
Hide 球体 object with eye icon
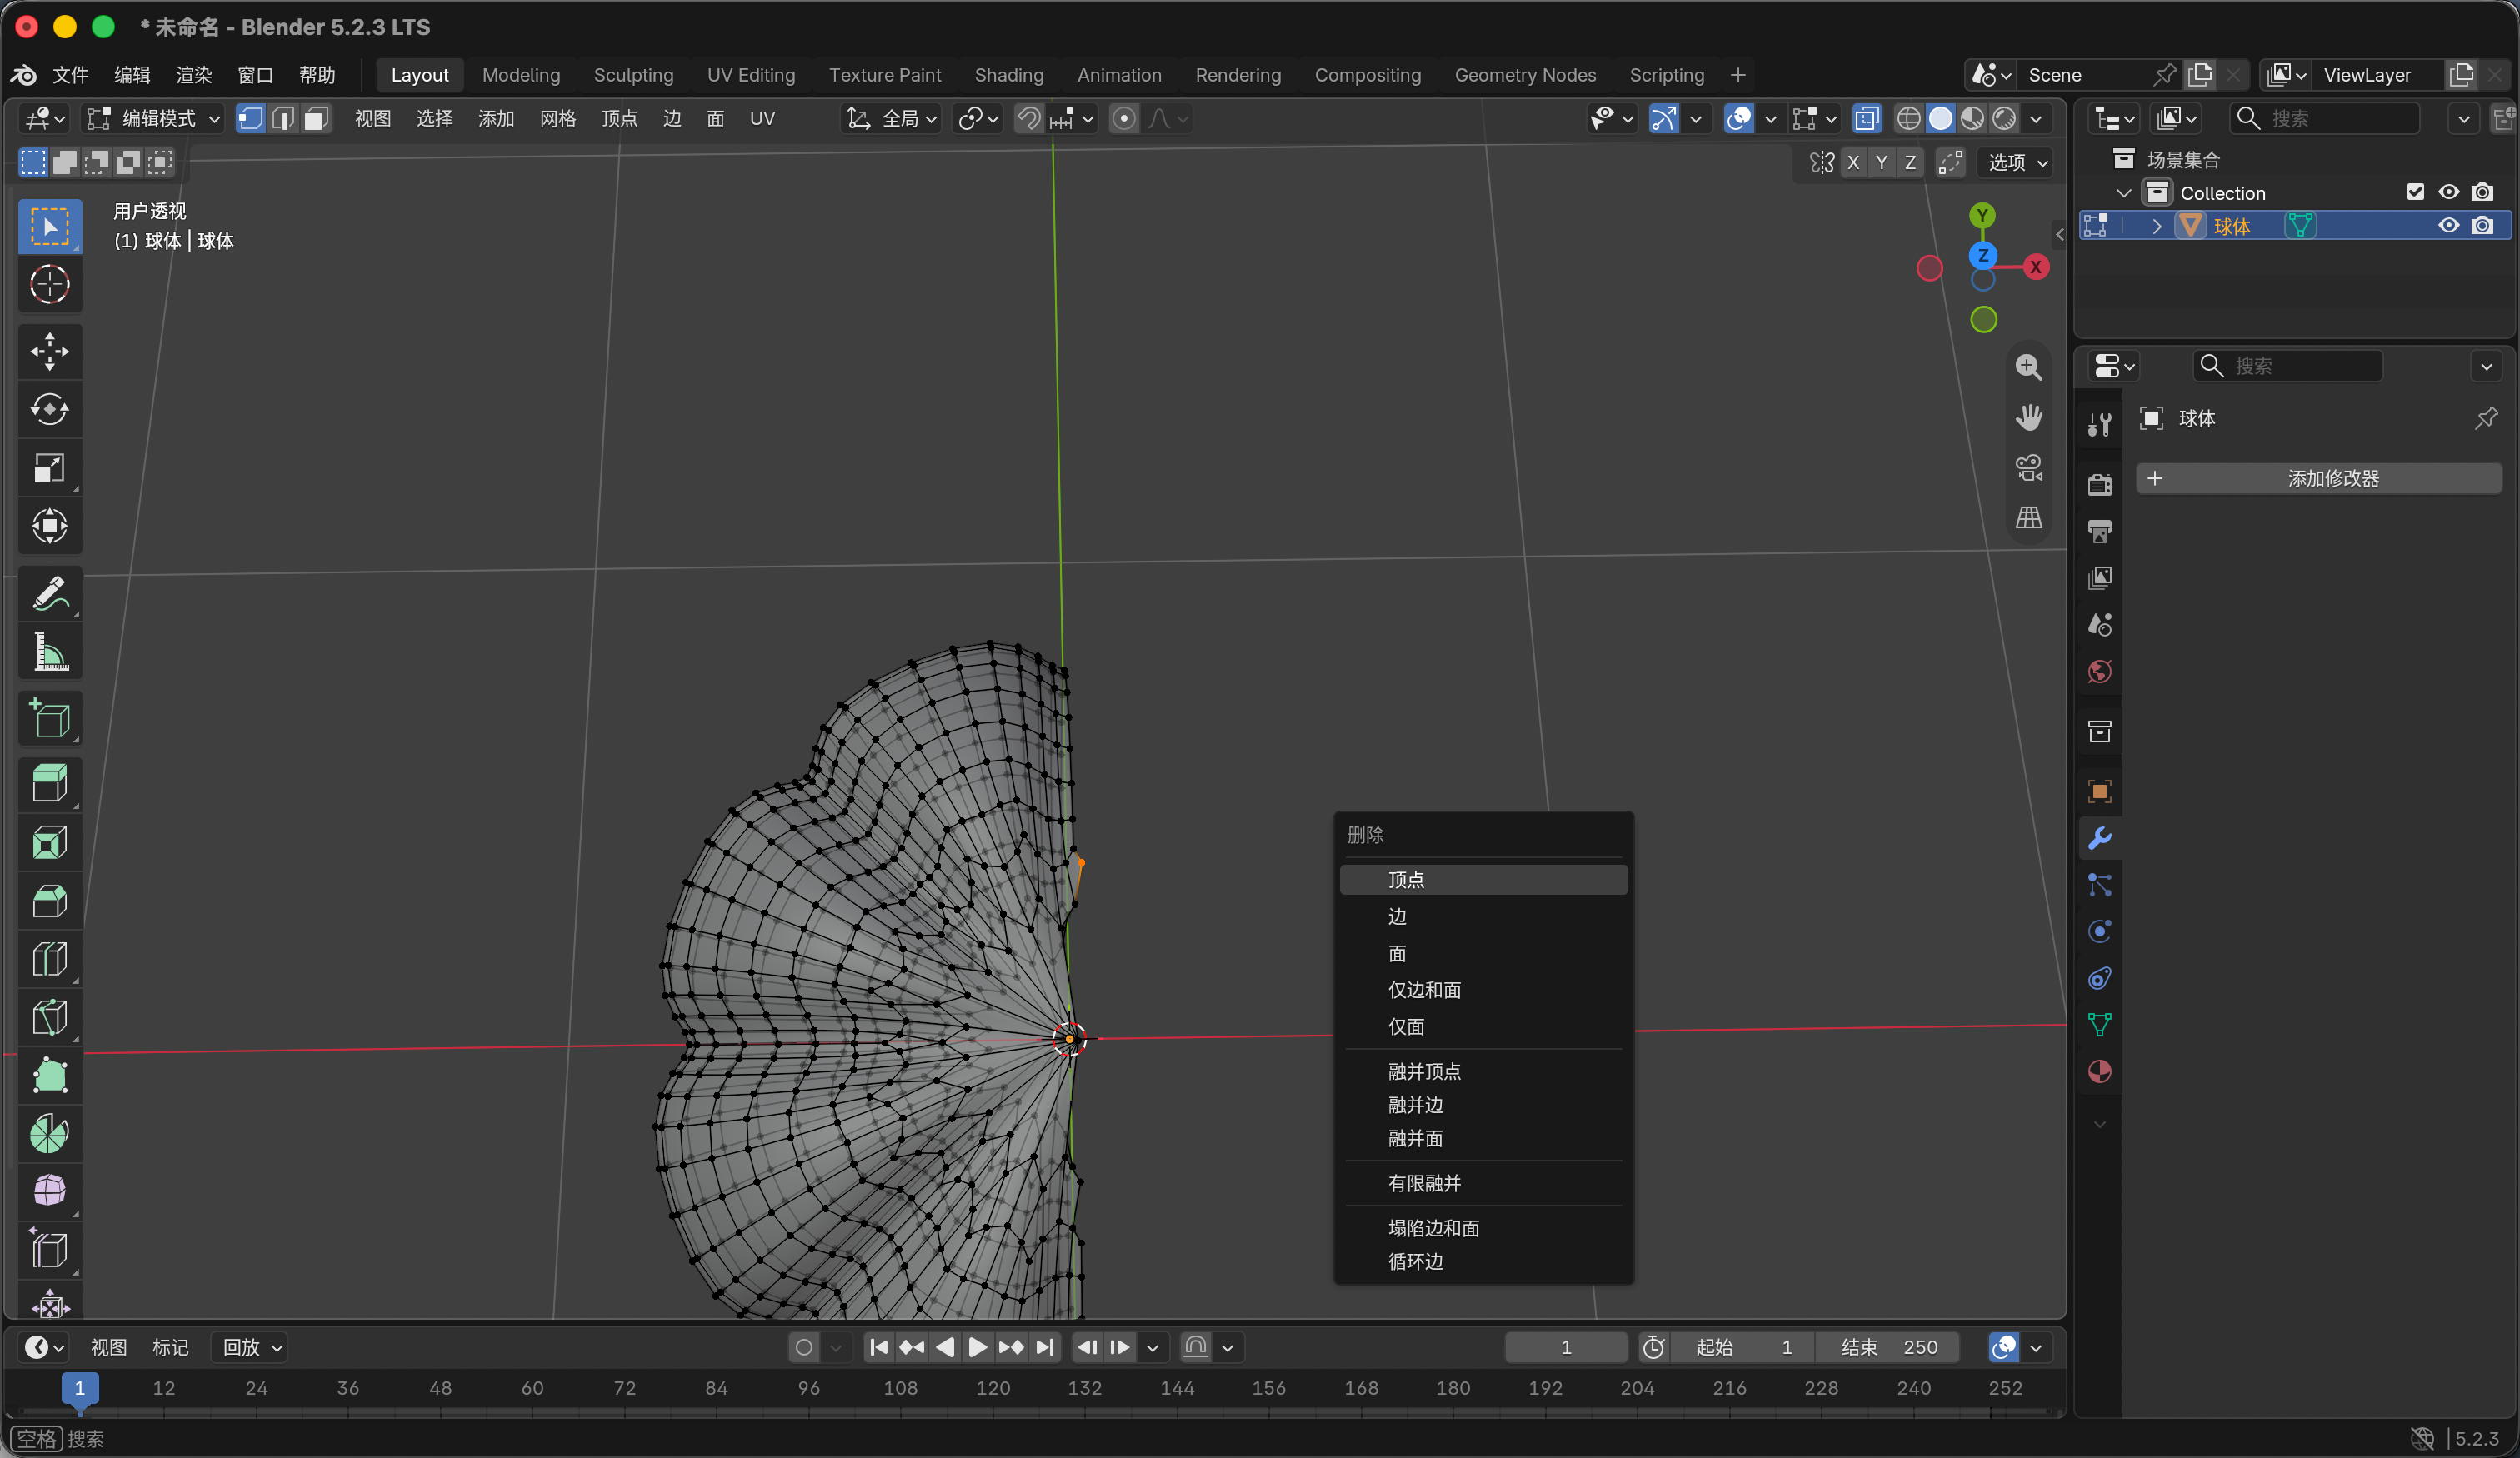[x=2448, y=226]
